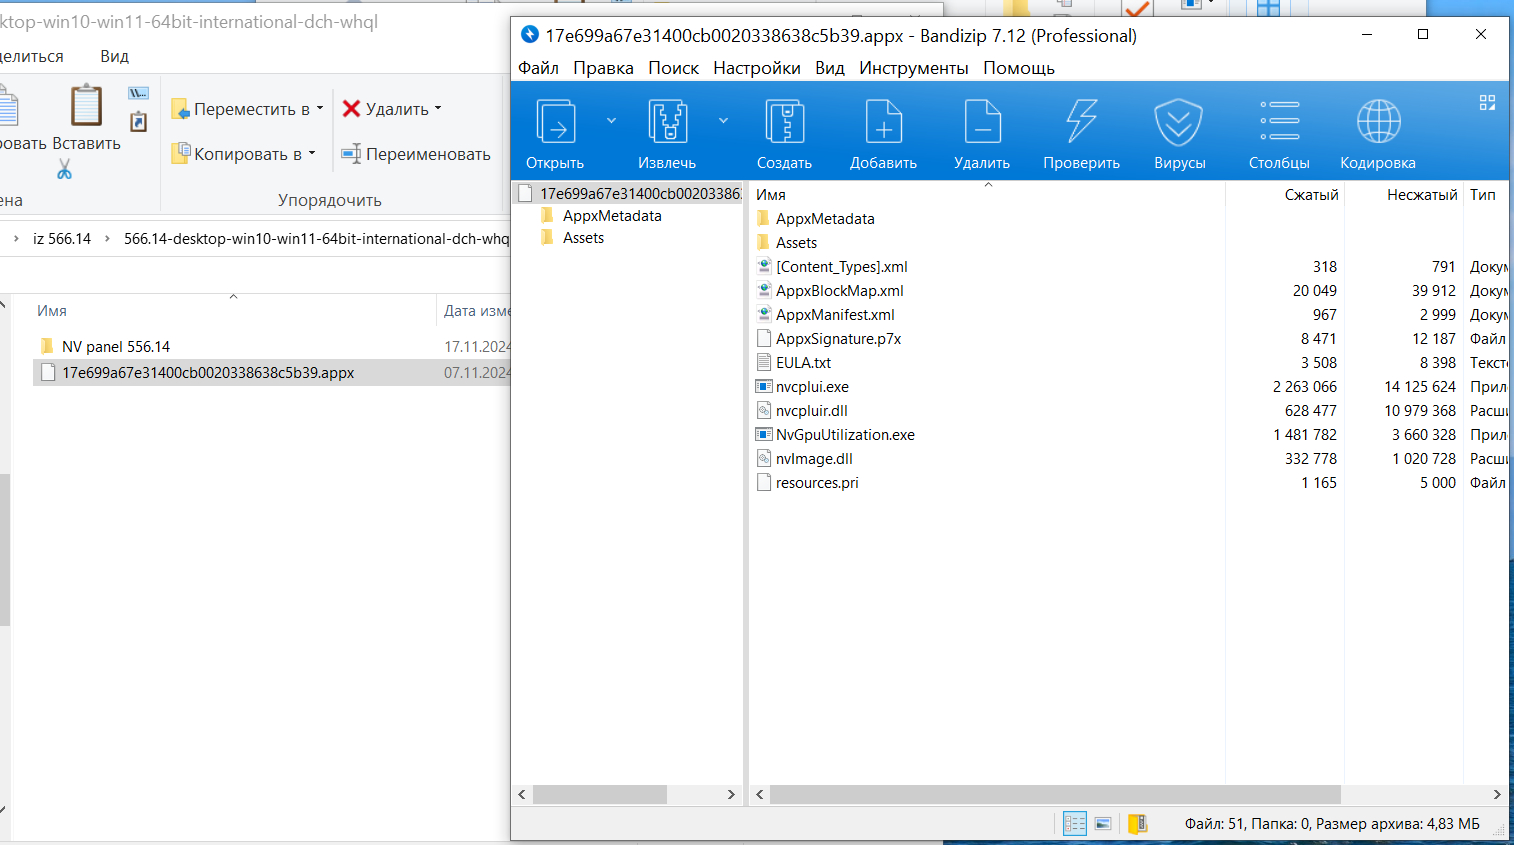
Task: Click the file list scroll right arrow
Action: pos(1497,794)
